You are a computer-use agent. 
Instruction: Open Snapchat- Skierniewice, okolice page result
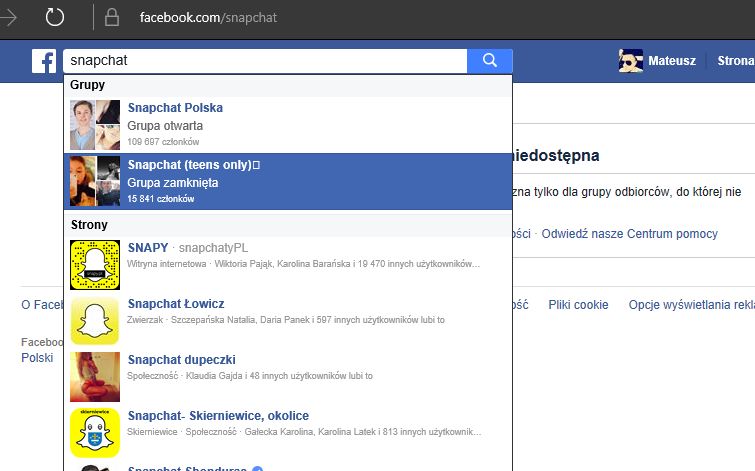(288, 432)
